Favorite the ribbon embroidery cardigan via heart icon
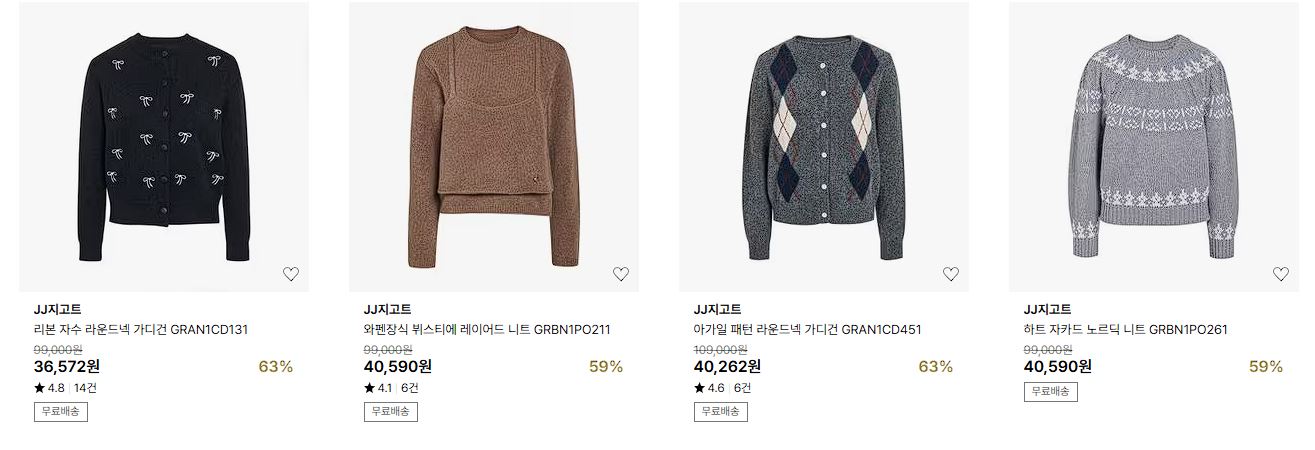 pos(290,274)
